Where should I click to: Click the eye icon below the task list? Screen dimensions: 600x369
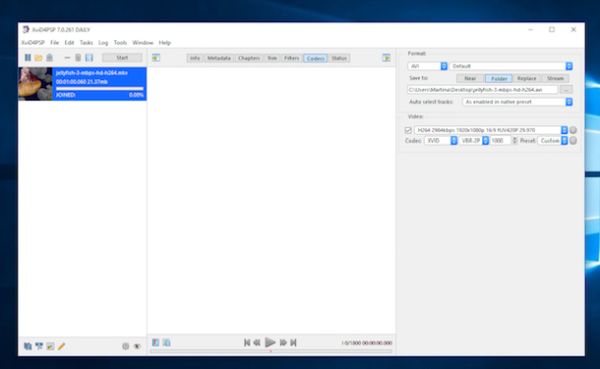point(137,346)
